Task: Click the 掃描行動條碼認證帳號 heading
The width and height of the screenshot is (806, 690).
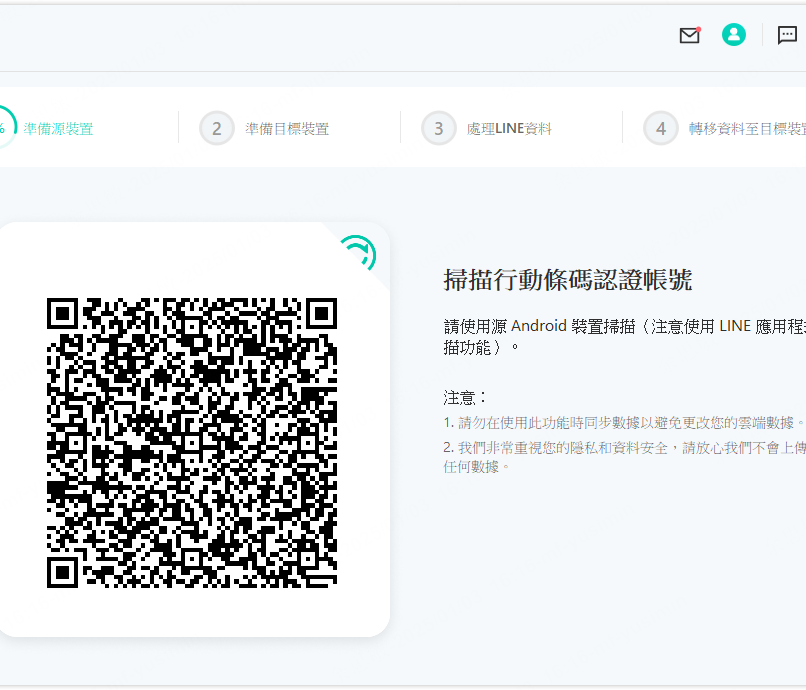Action: pyautogui.click(x=567, y=280)
